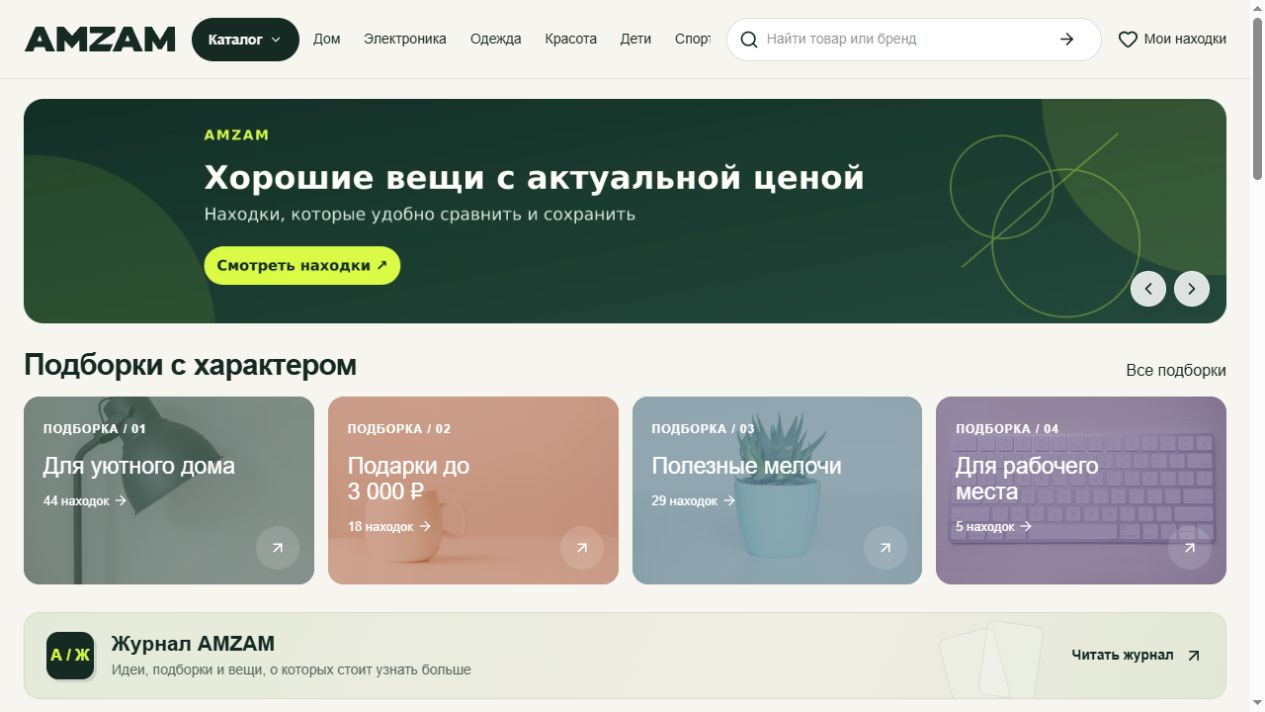Click Подборки с характером heading
Screen dimensions: 1265x712
tap(190, 366)
